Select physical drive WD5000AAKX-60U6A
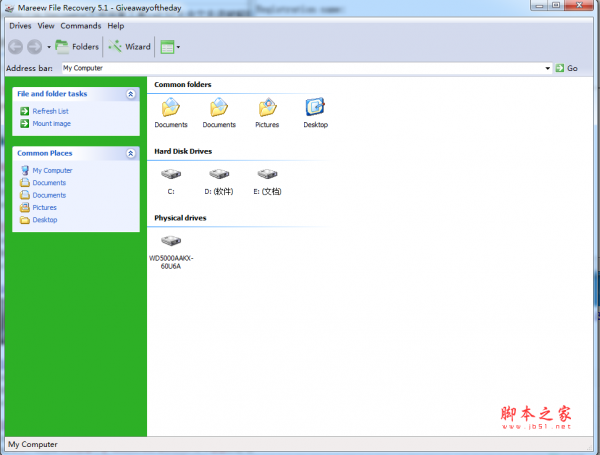The height and width of the screenshot is (455, 600). pyautogui.click(x=171, y=252)
